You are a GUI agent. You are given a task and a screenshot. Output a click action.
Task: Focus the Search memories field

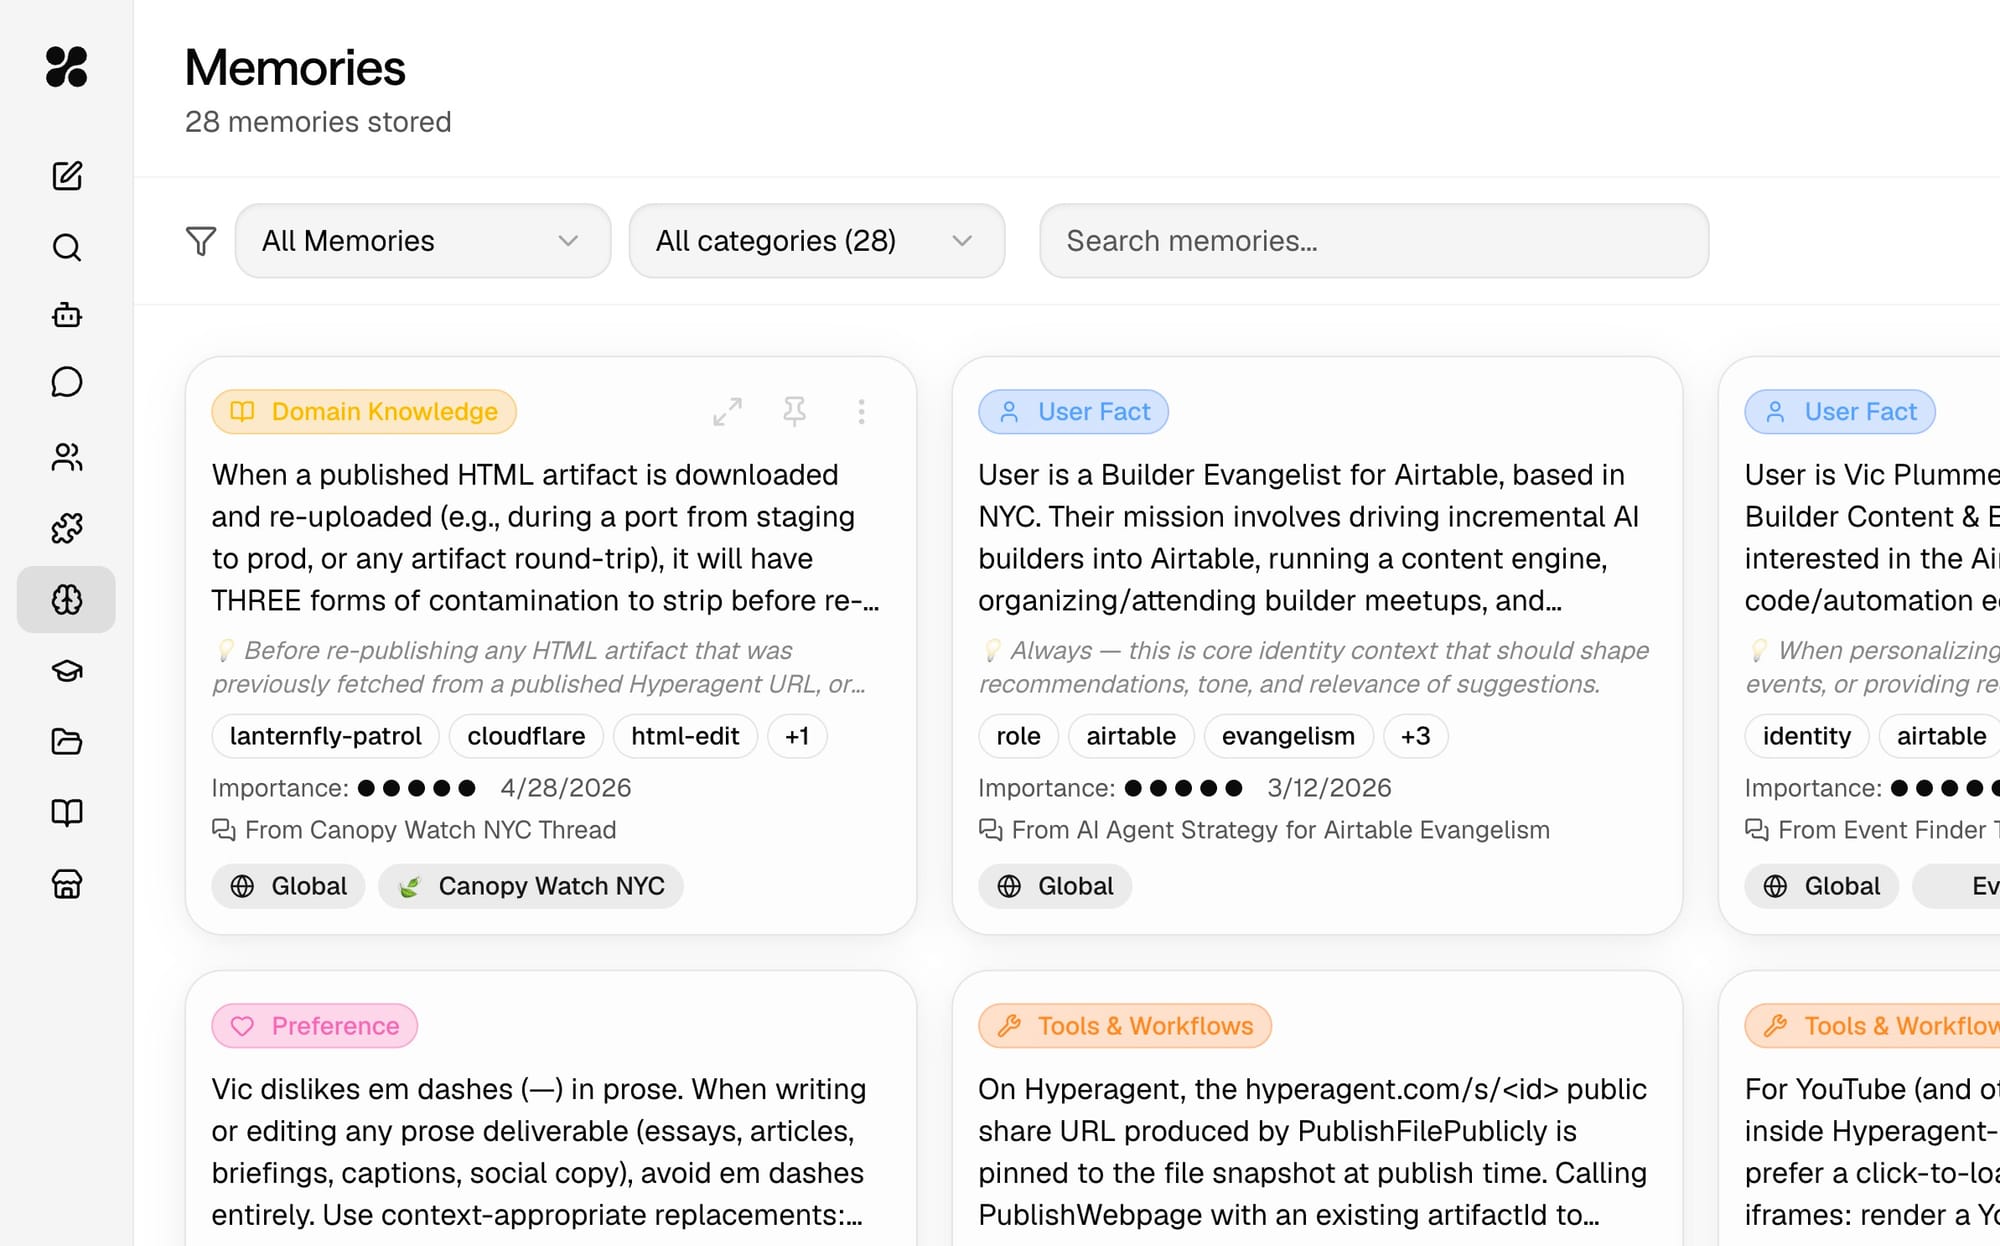tap(1374, 241)
